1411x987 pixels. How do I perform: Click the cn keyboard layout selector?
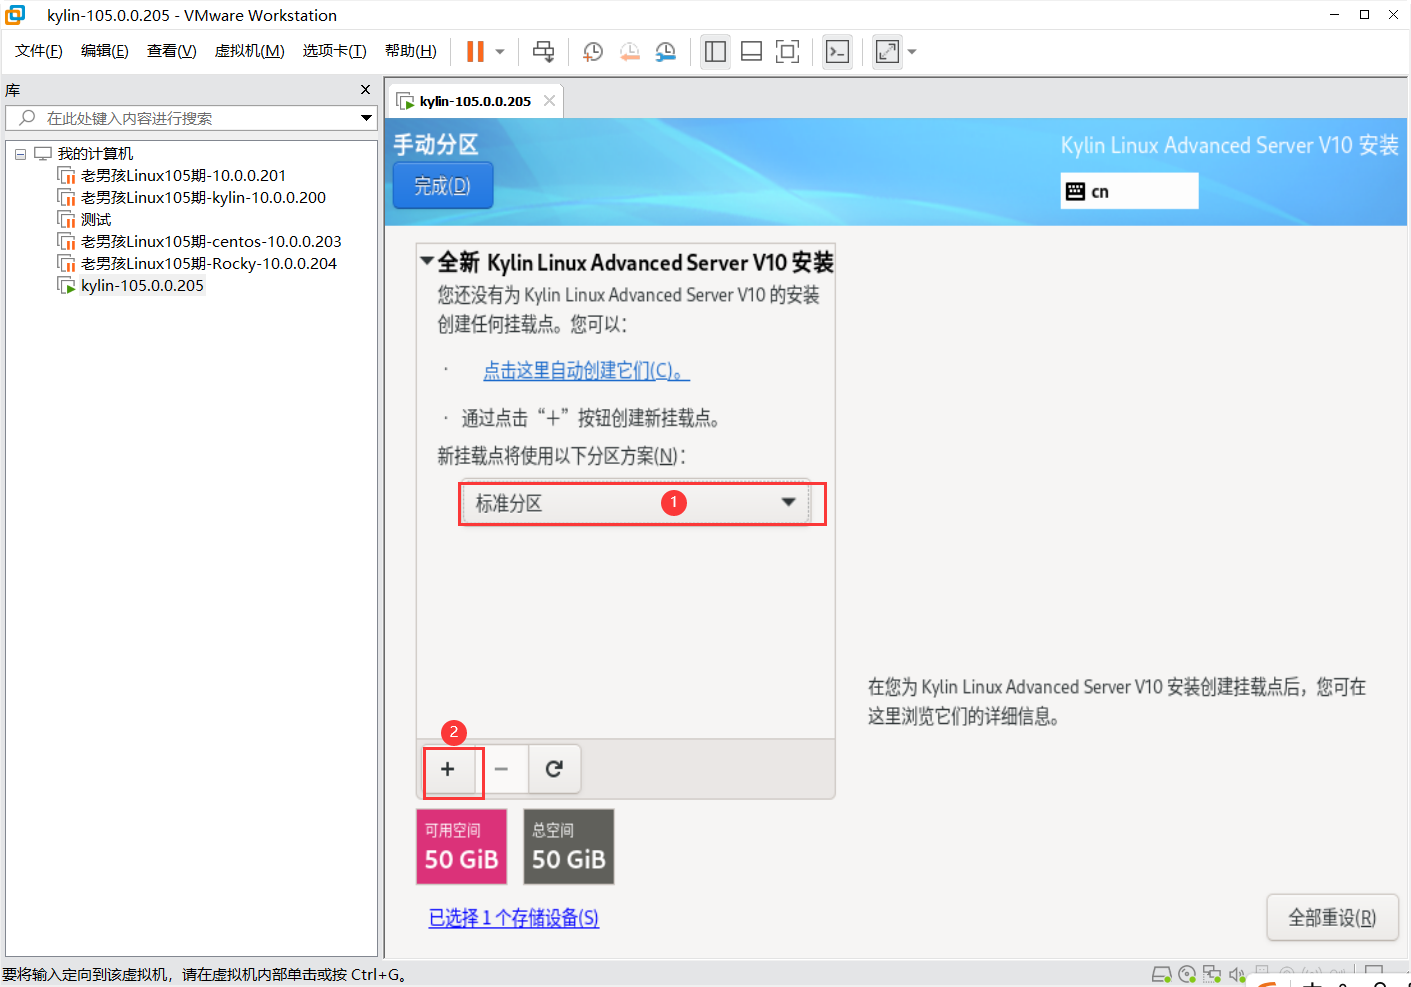point(1129,191)
